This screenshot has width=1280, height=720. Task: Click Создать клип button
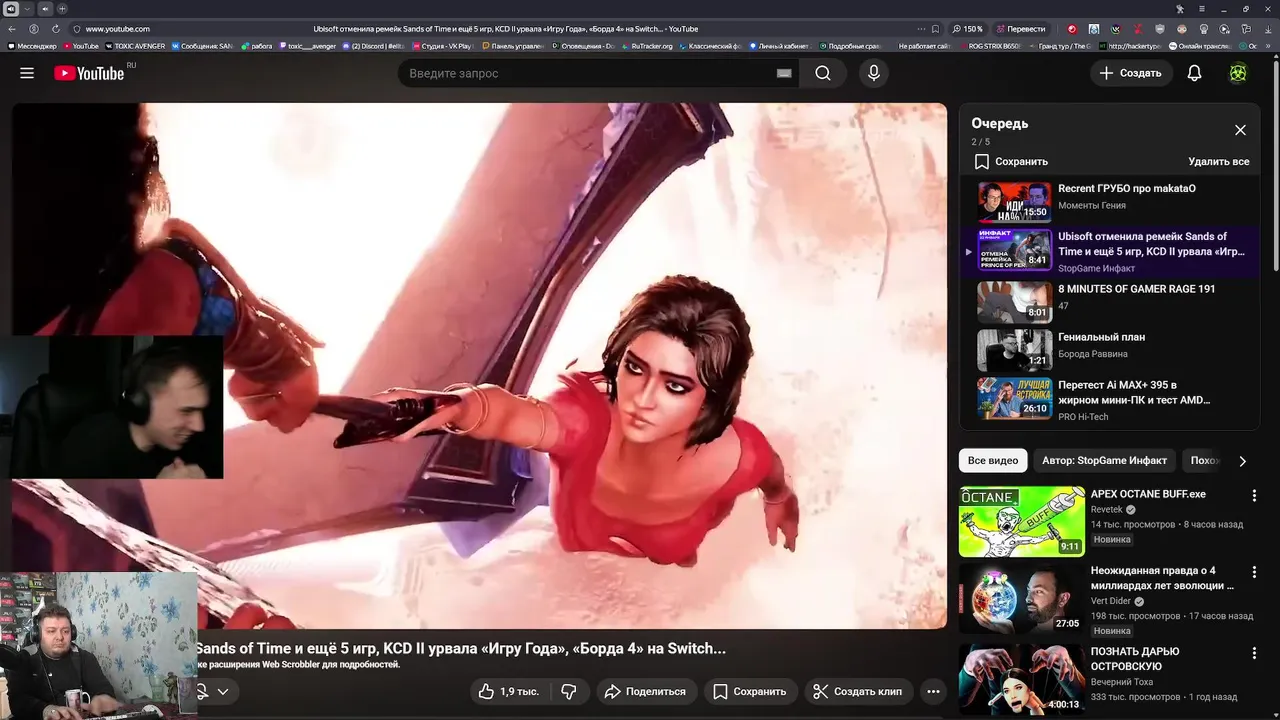(x=858, y=691)
